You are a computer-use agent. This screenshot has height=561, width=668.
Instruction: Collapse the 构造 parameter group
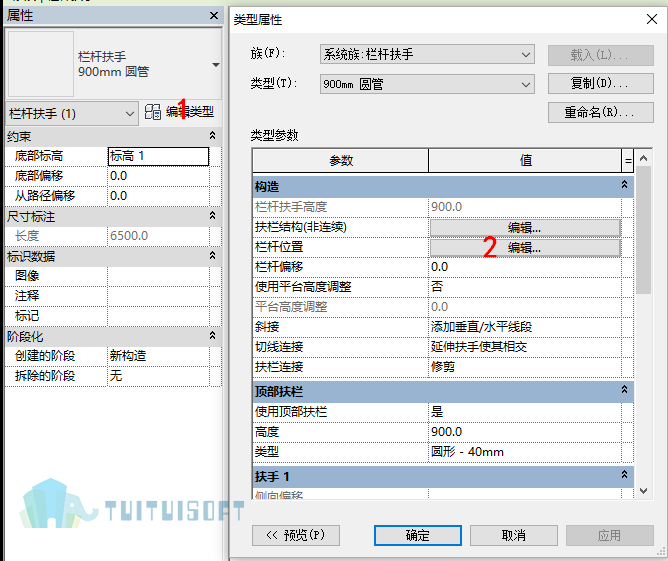624,184
